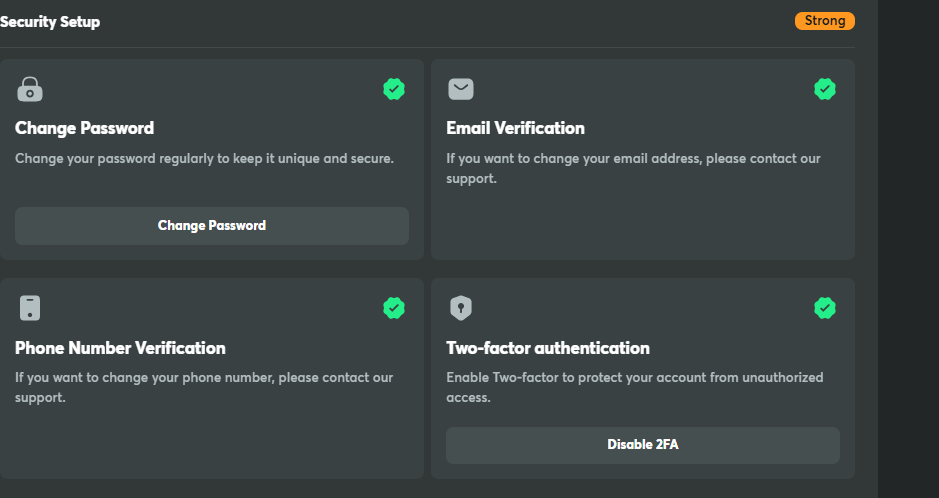Viewport: 939px width, 498px height.
Task: Click green verified badge on Two-factor authentication card
Action: [825, 308]
